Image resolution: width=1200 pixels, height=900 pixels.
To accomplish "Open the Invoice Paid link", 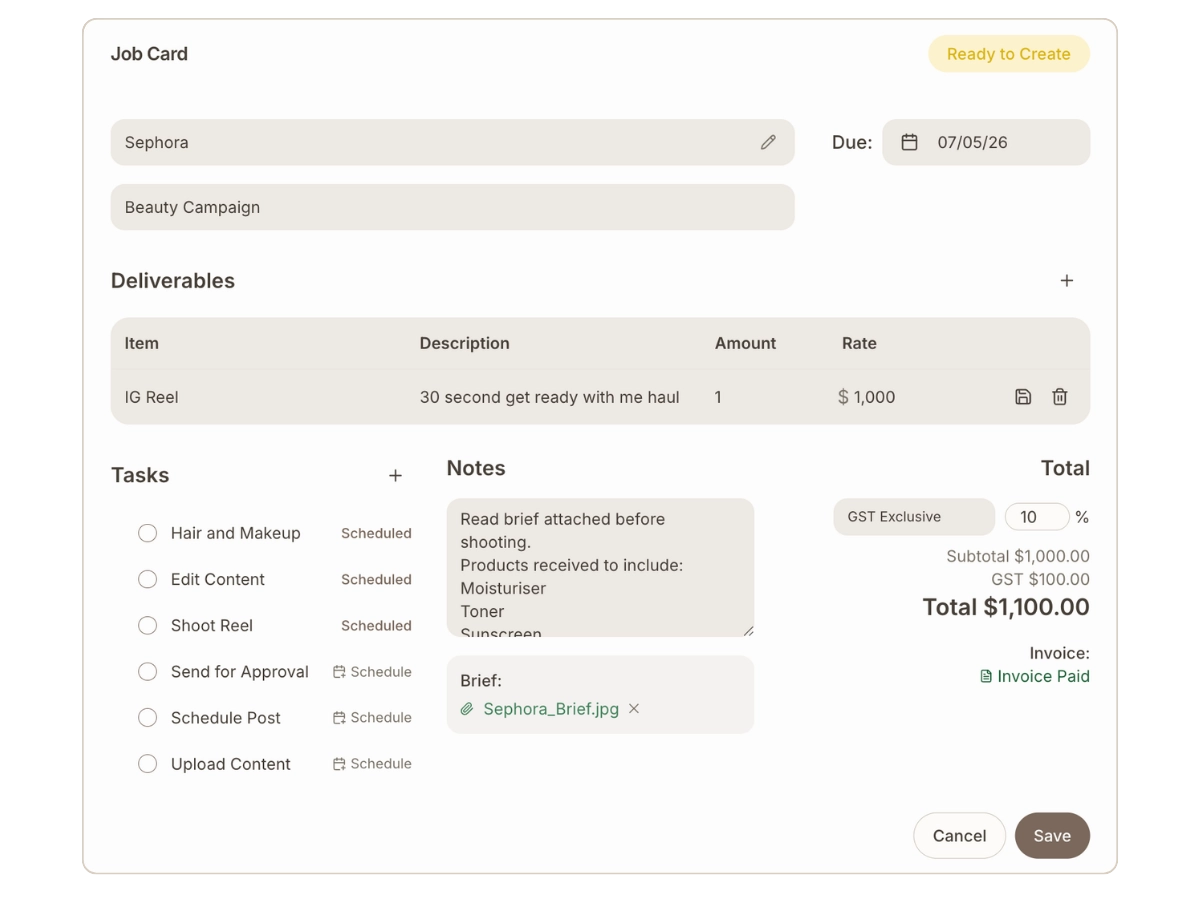I will (x=1043, y=676).
